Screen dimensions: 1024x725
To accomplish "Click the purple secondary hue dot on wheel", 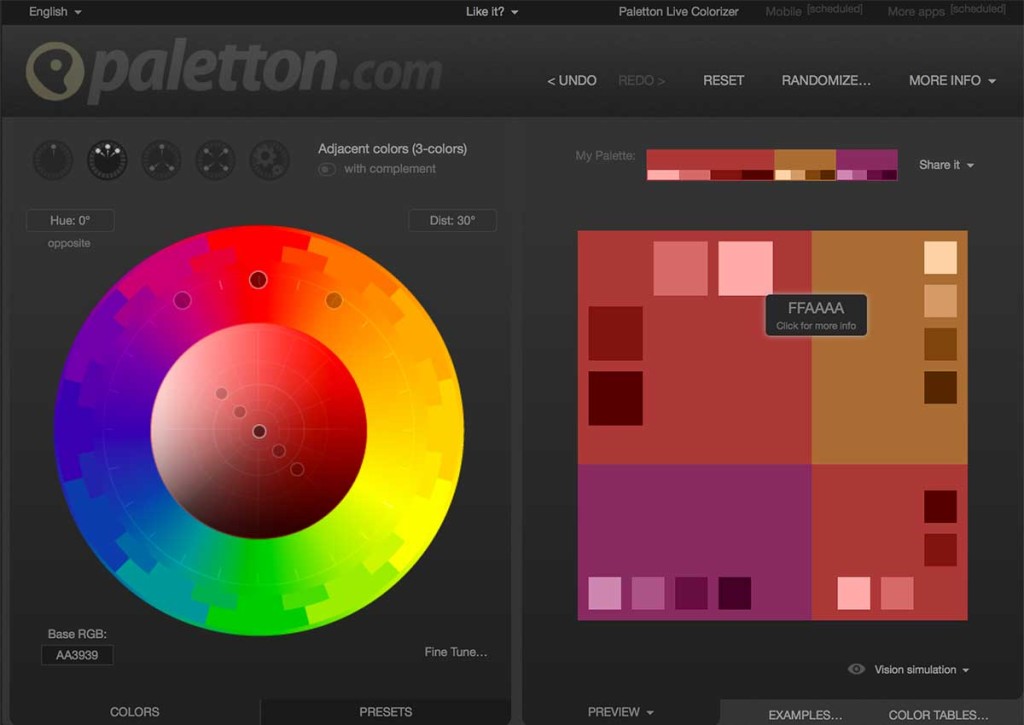I will coord(182,300).
